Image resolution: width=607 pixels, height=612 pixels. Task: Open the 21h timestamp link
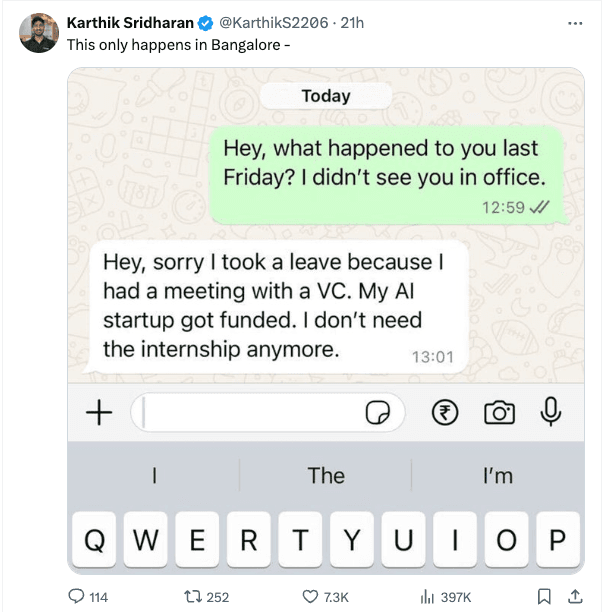[x=353, y=22]
